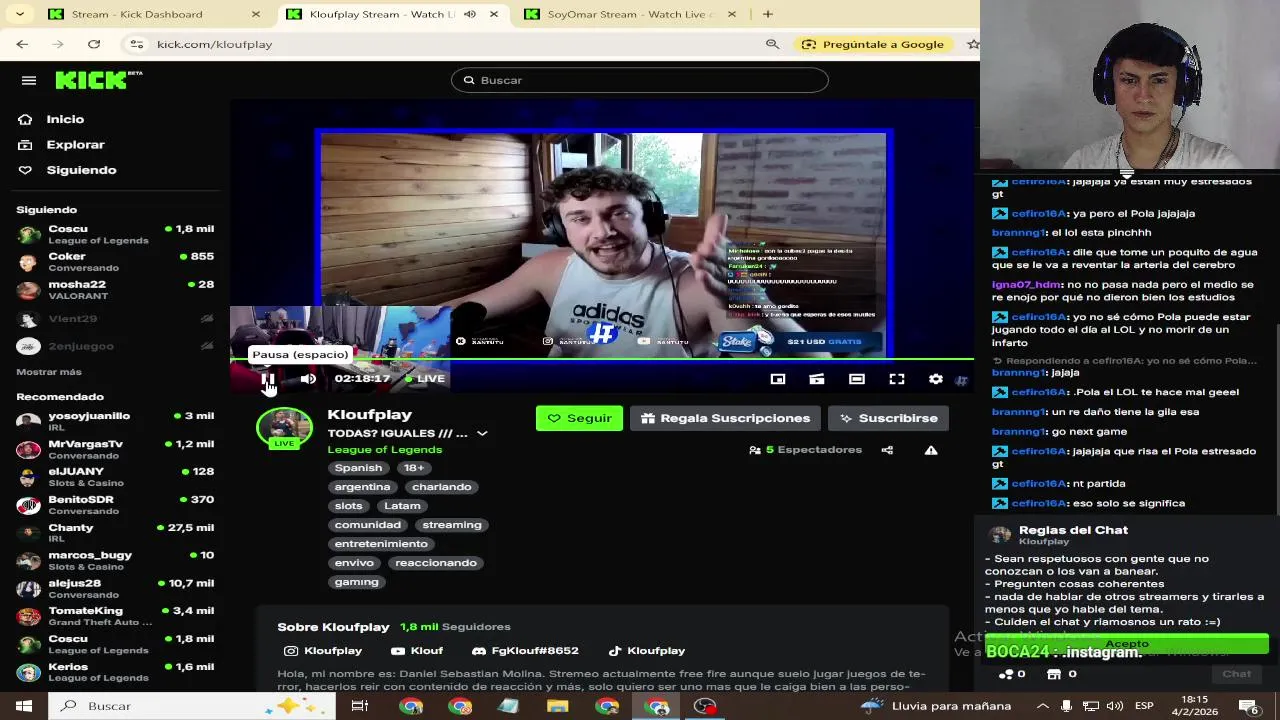Image resolution: width=1280 pixels, height=720 pixels.
Task: Open alejus28 recommended channel
Action: 116,588
